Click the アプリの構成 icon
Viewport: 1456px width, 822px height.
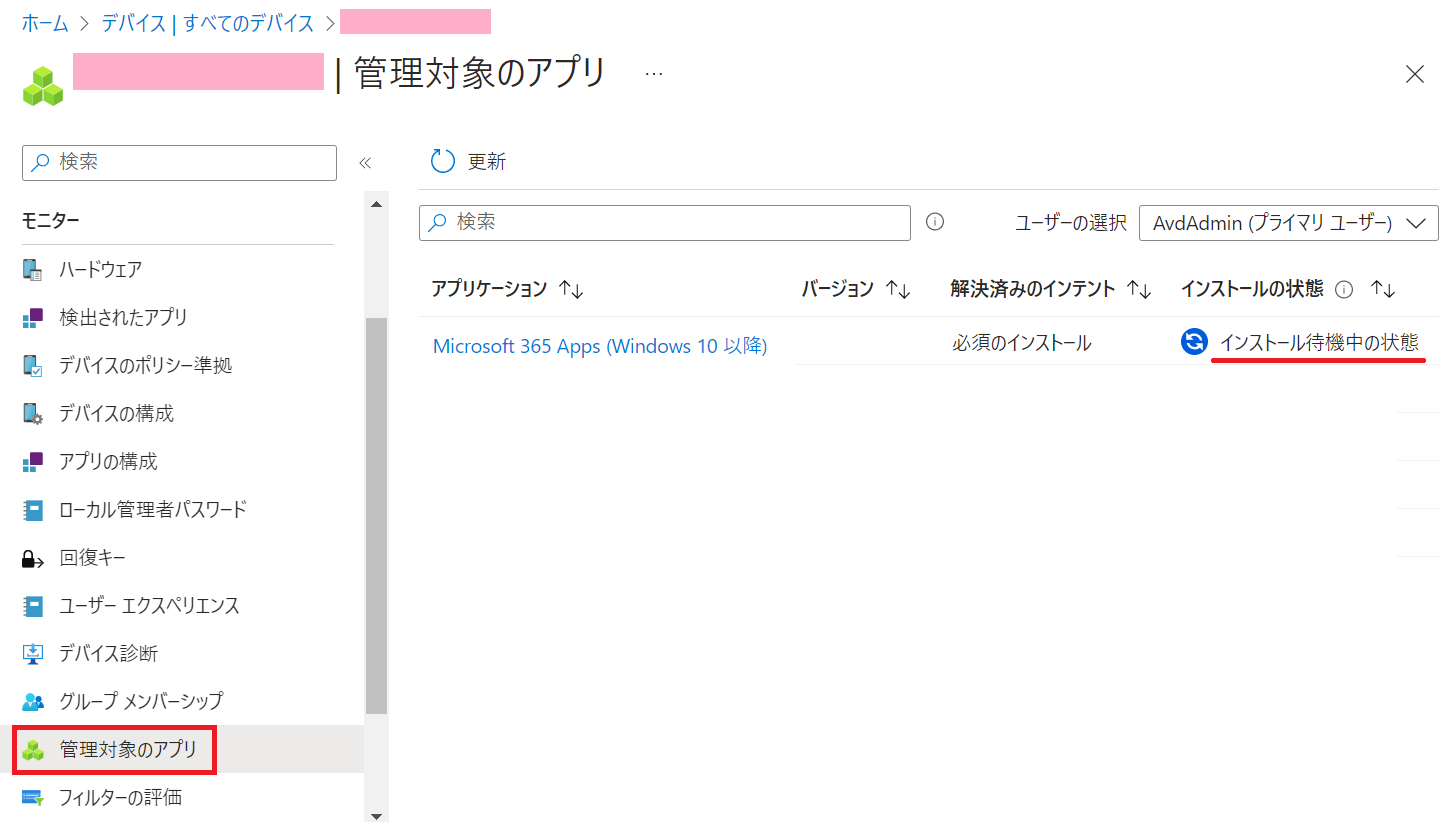click(x=33, y=462)
